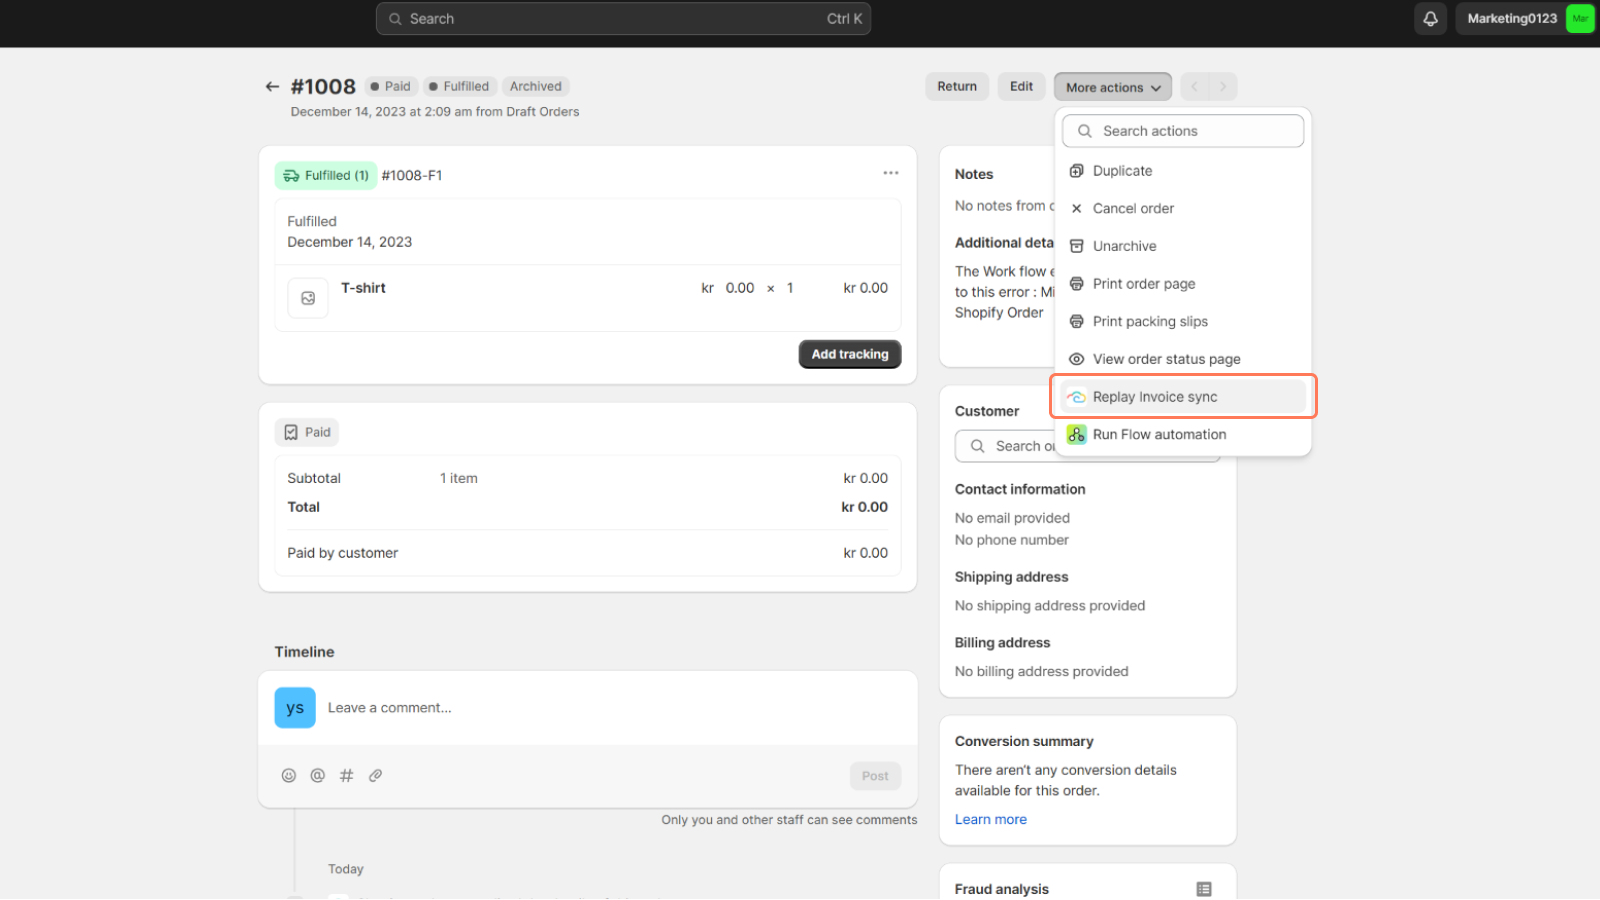Collapse the More actions dropdown
The height and width of the screenshot is (900, 1600).
[1112, 87]
